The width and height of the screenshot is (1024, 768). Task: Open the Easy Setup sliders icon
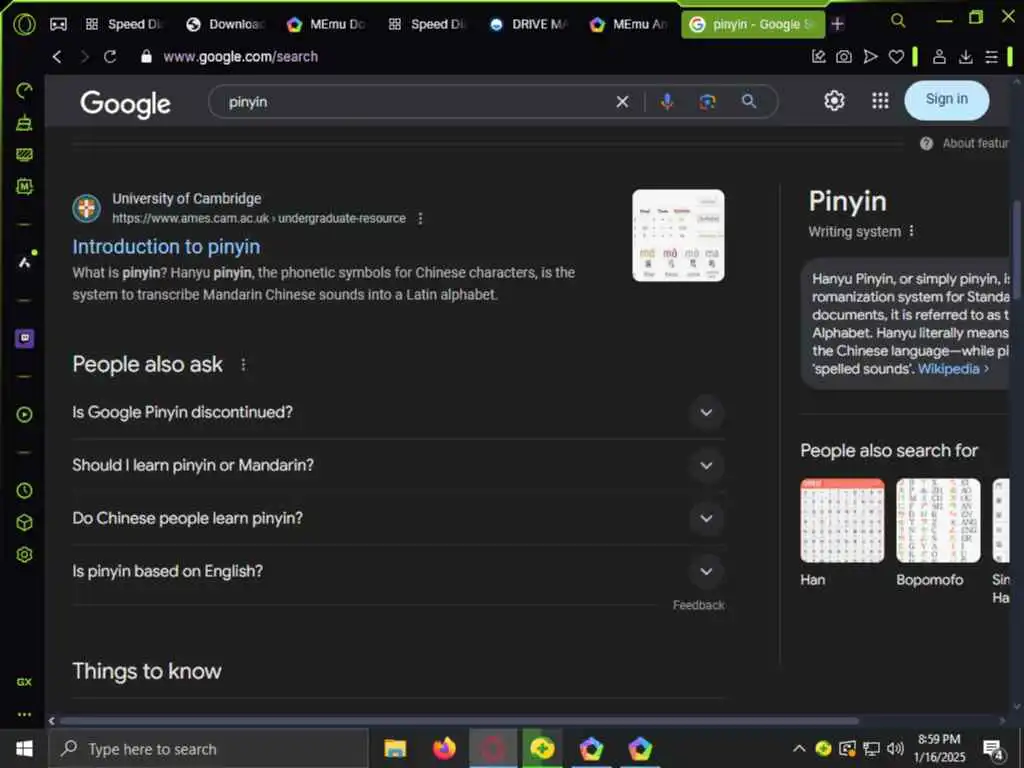point(991,57)
